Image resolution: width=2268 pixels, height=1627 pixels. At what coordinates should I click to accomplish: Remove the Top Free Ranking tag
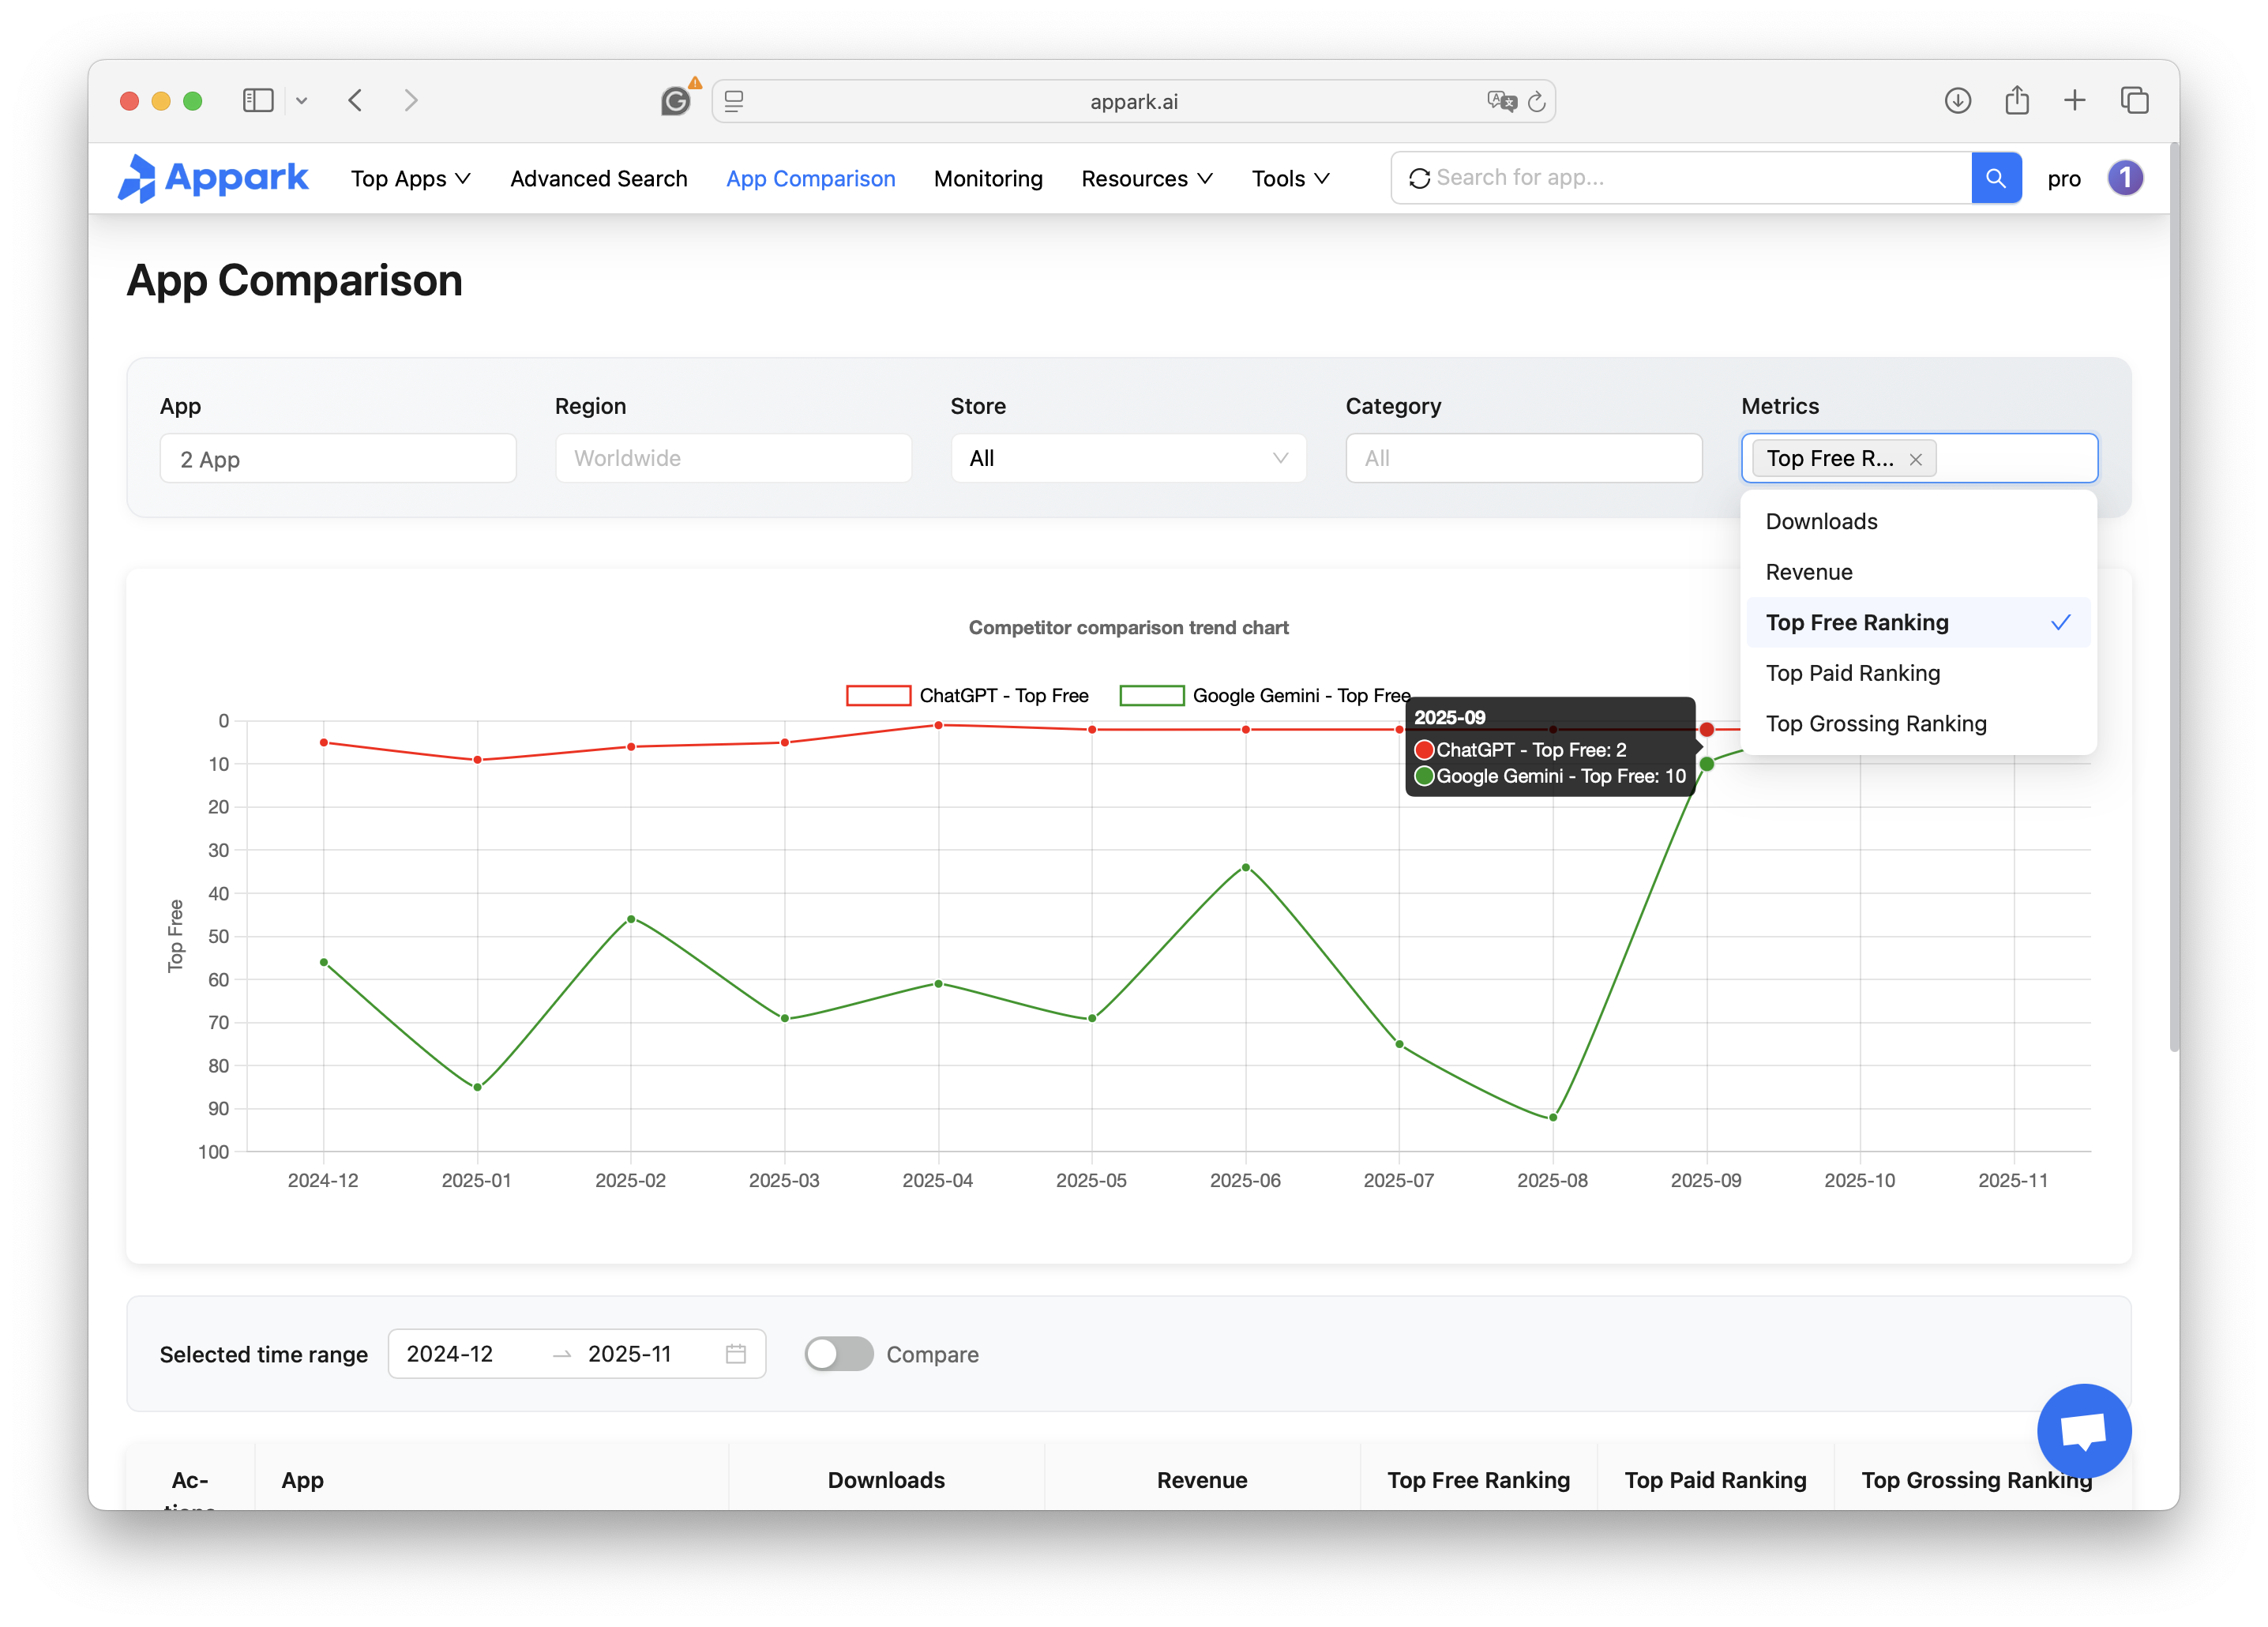[x=1915, y=459]
